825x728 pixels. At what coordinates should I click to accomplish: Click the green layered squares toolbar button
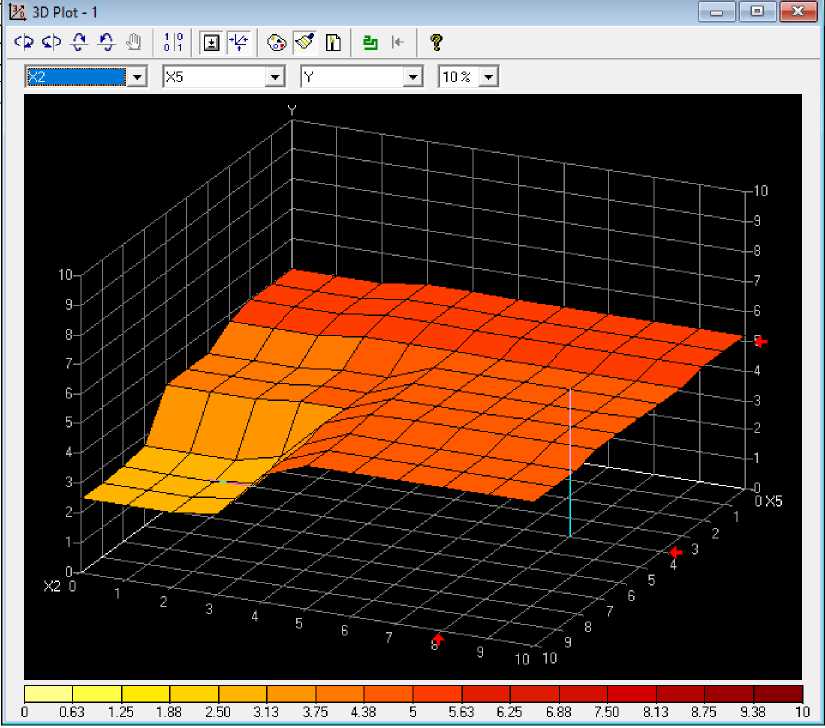pos(371,42)
